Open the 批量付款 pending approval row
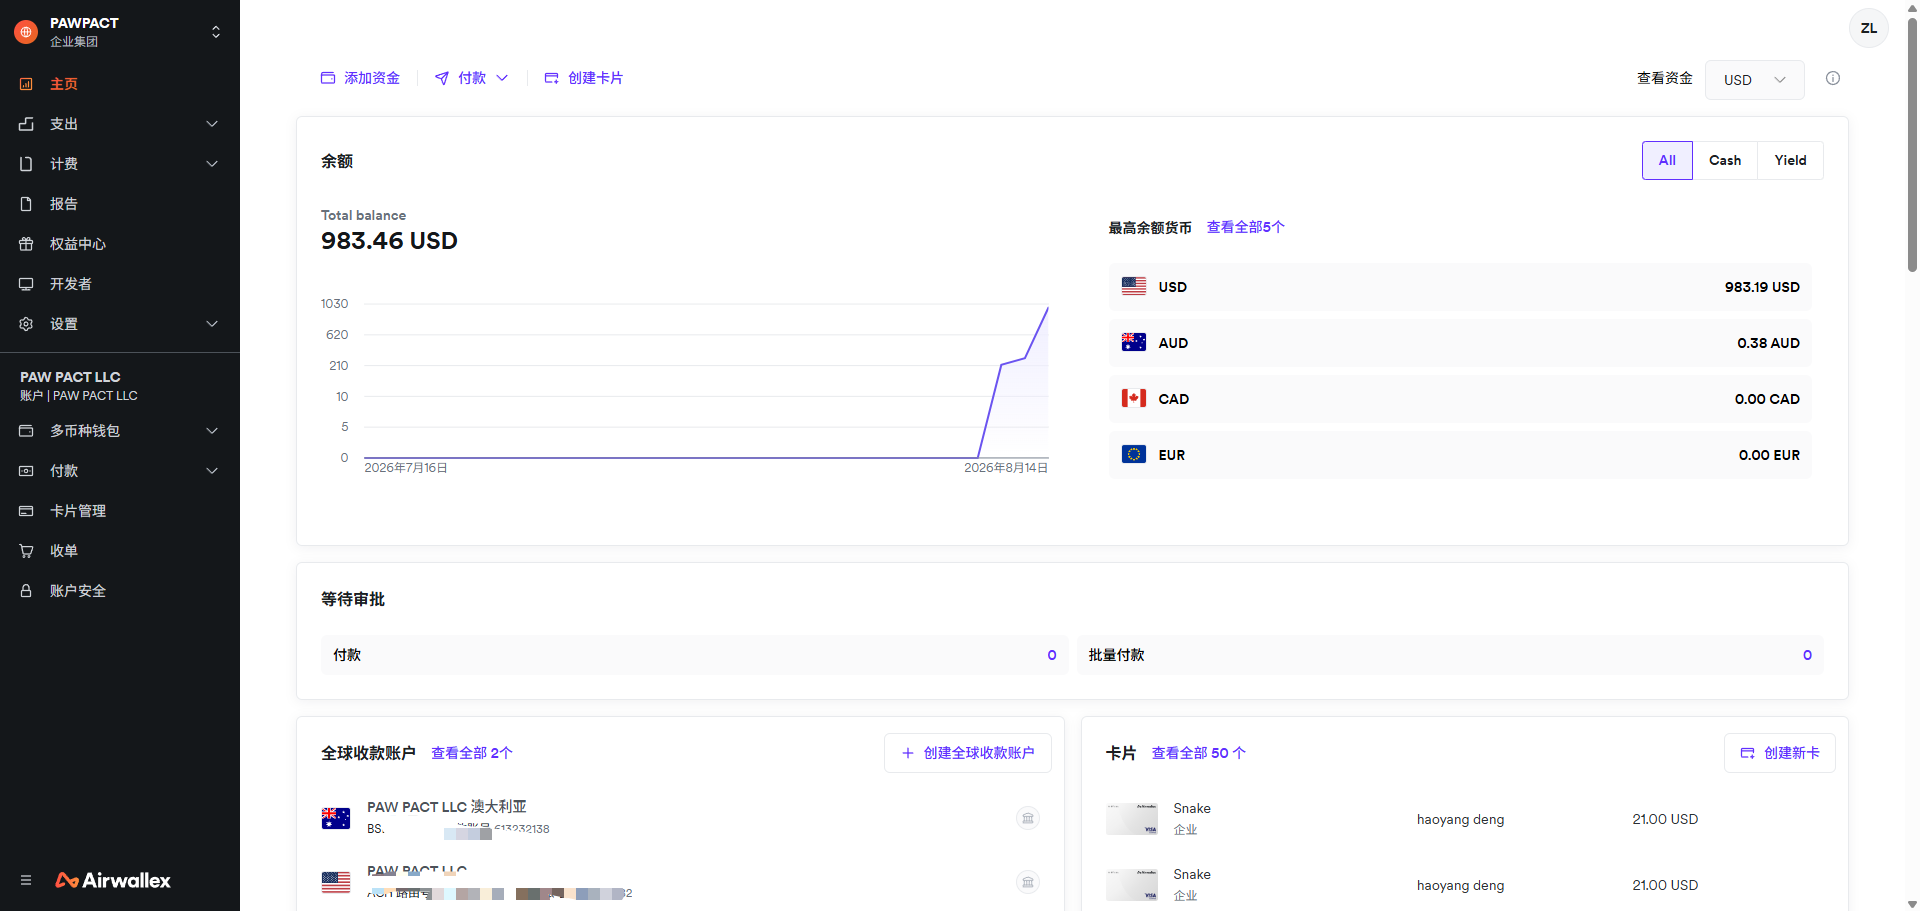Viewport: 1920px width, 911px height. [x=1450, y=655]
